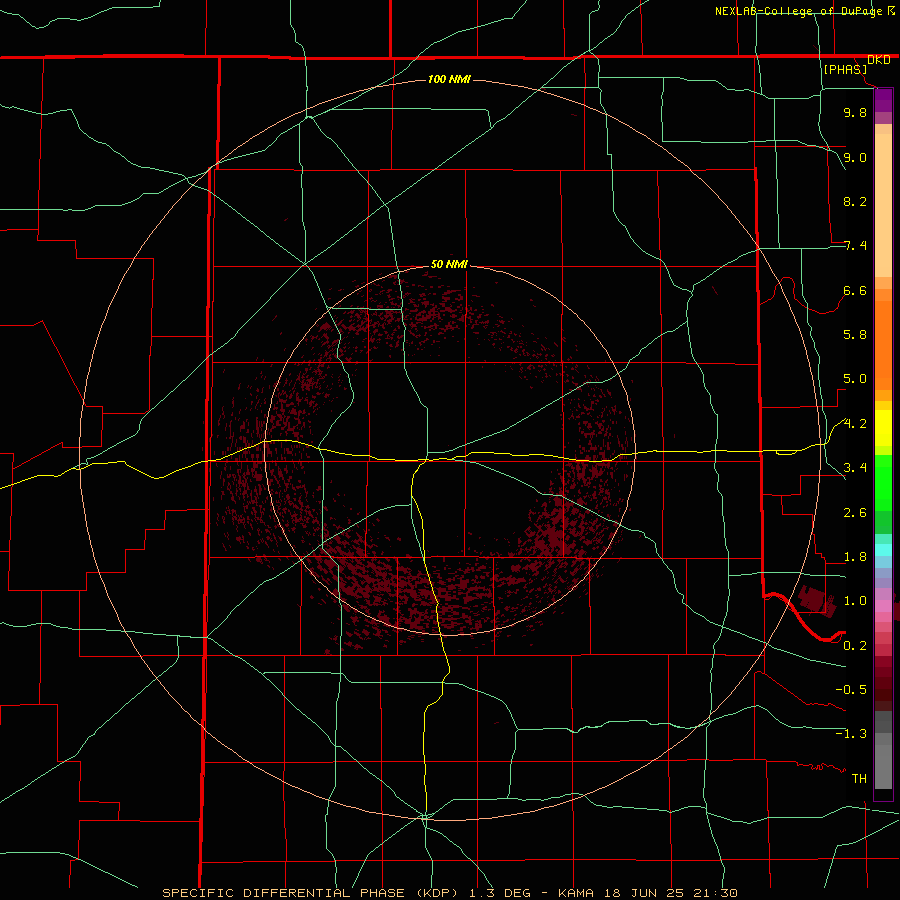Click the 6.6 value on the color scale
The width and height of the screenshot is (900, 900).
tap(855, 290)
